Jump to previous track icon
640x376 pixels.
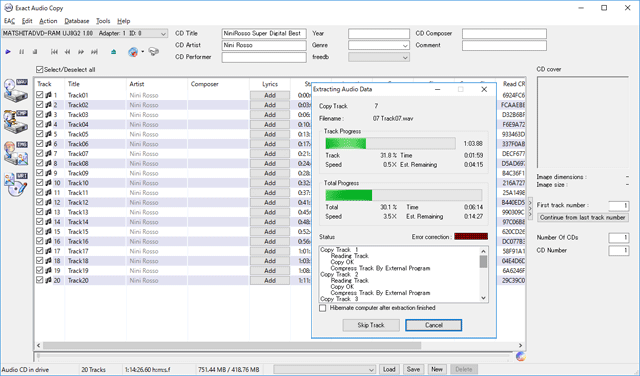pyautogui.click(x=54, y=52)
